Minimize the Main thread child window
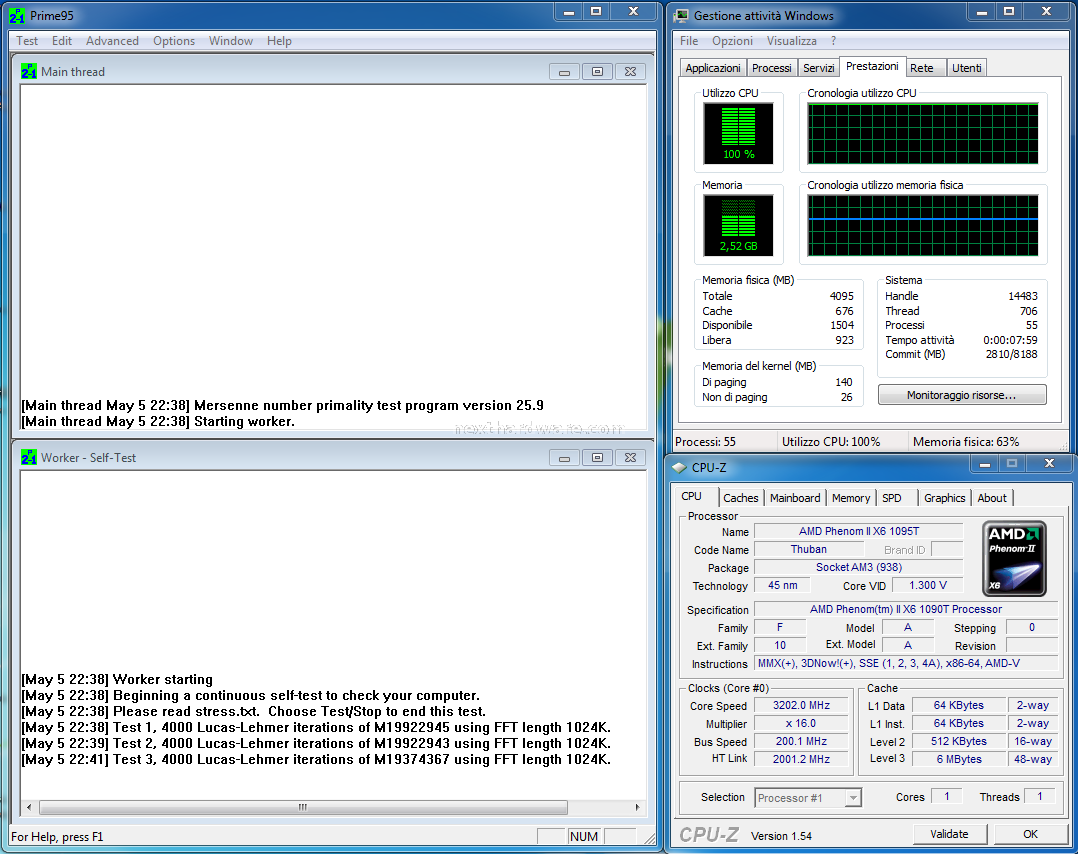 pyautogui.click(x=564, y=72)
